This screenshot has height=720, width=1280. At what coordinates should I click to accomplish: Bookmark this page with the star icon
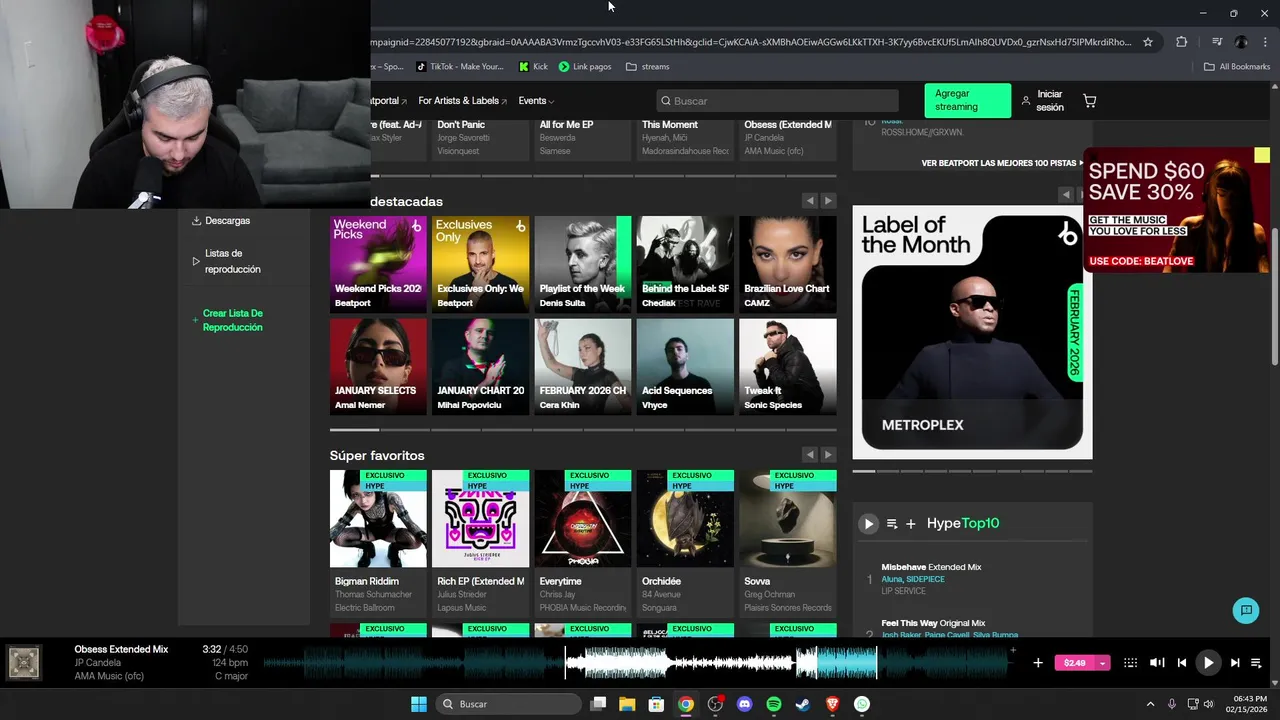(1148, 42)
